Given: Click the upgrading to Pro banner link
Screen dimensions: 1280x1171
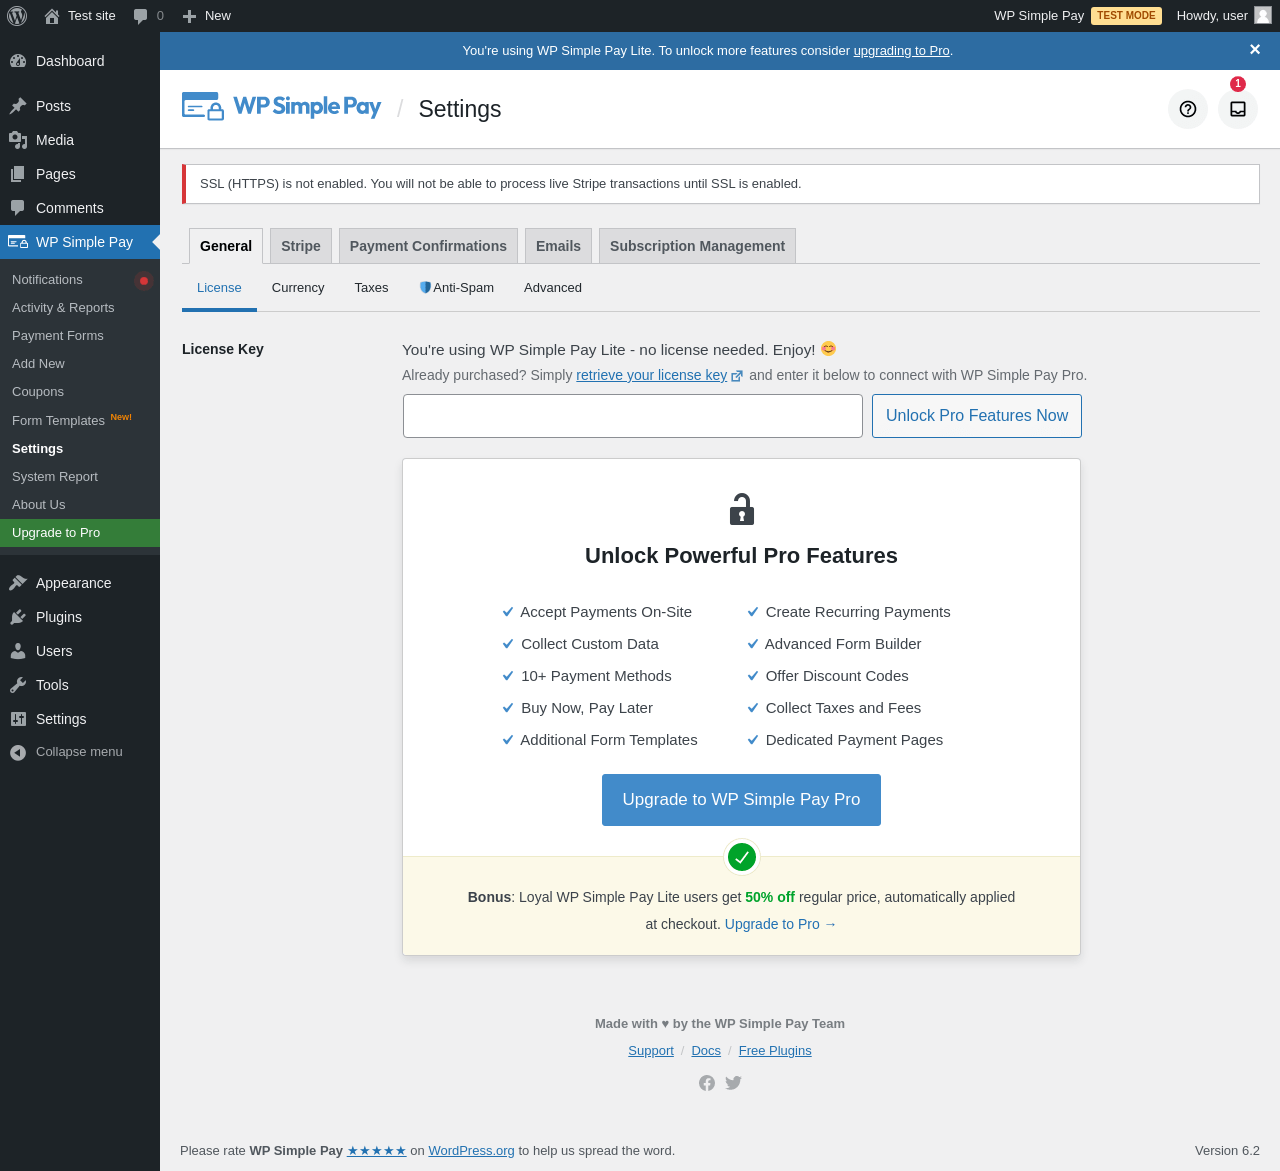Looking at the screenshot, I should coord(901,51).
